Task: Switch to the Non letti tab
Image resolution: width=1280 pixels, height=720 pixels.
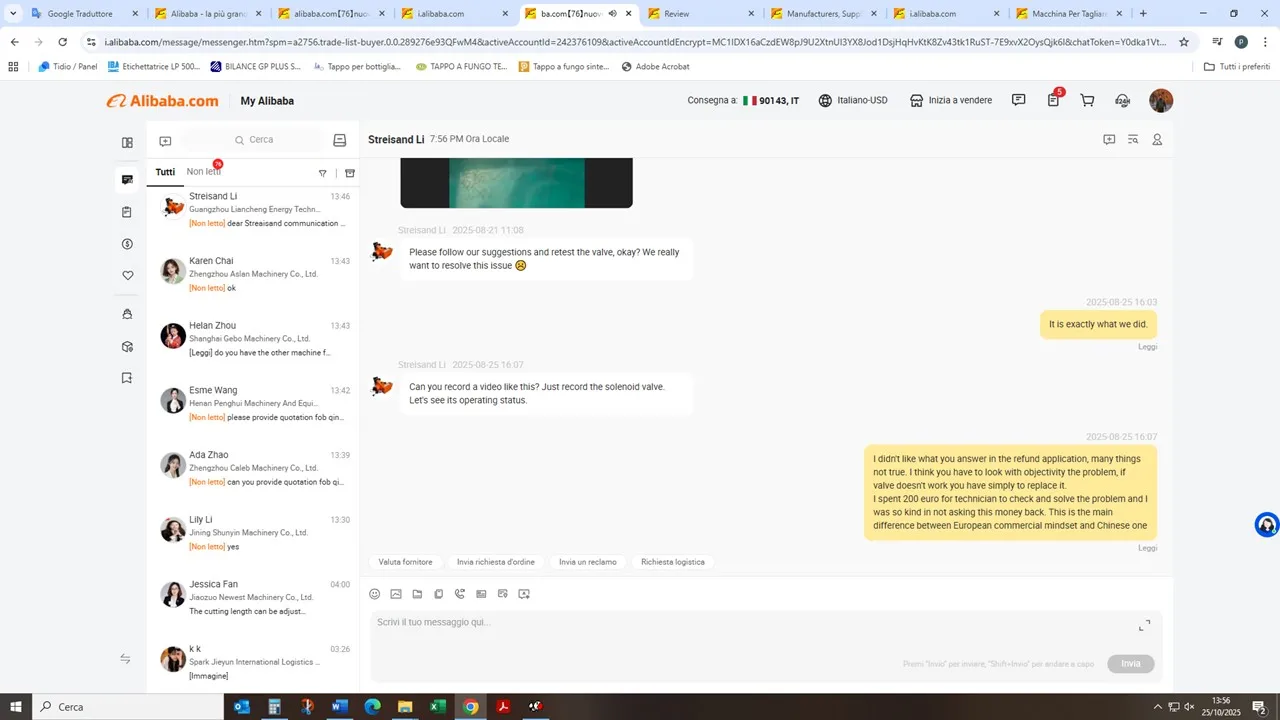Action: pyautogui.click(x=203, y=172)
